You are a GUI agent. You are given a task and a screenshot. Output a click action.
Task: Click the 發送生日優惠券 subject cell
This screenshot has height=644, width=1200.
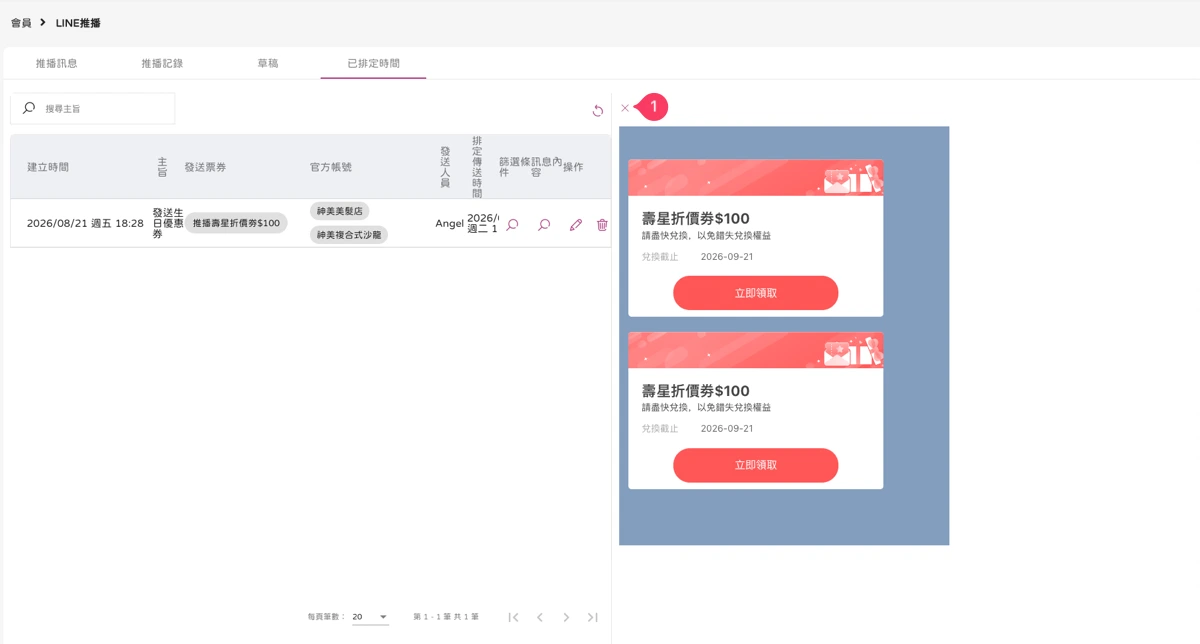pos(168,223)
